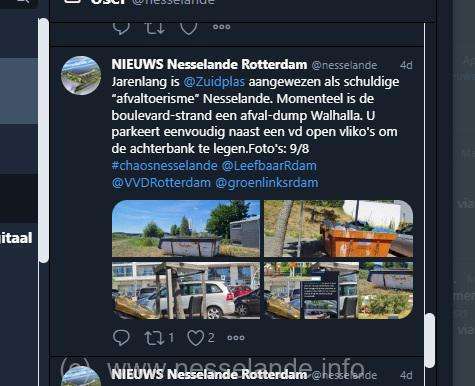Click the column scrollbar thumb at right

coord(430,340)
